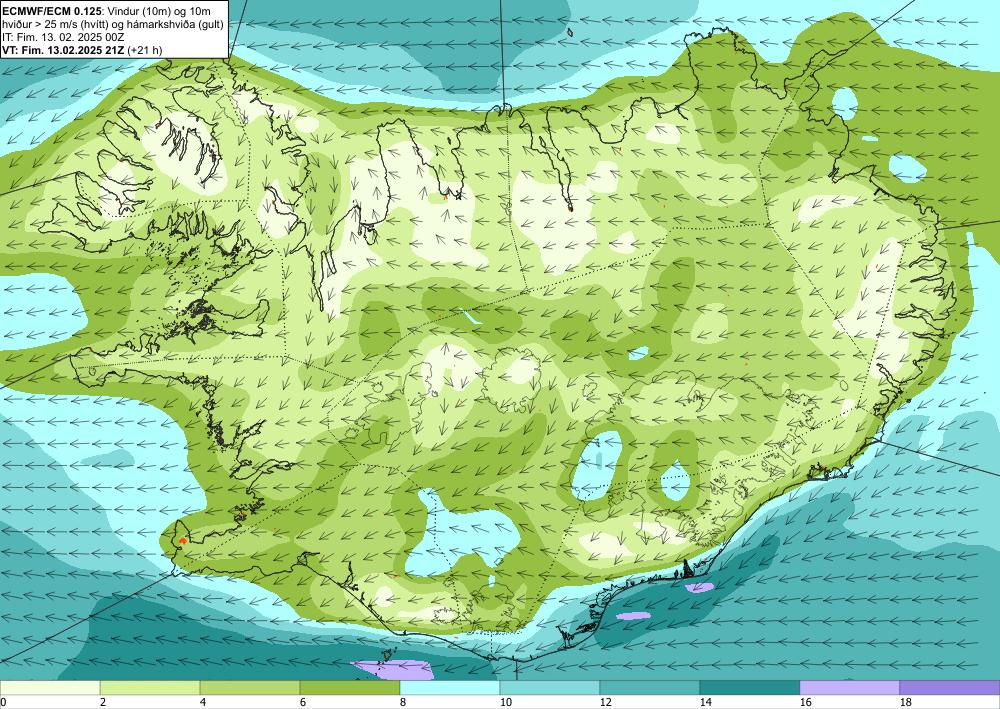Click the "VT: Fim. 13.02.2025 21Z" valid time

click(63, 50)
